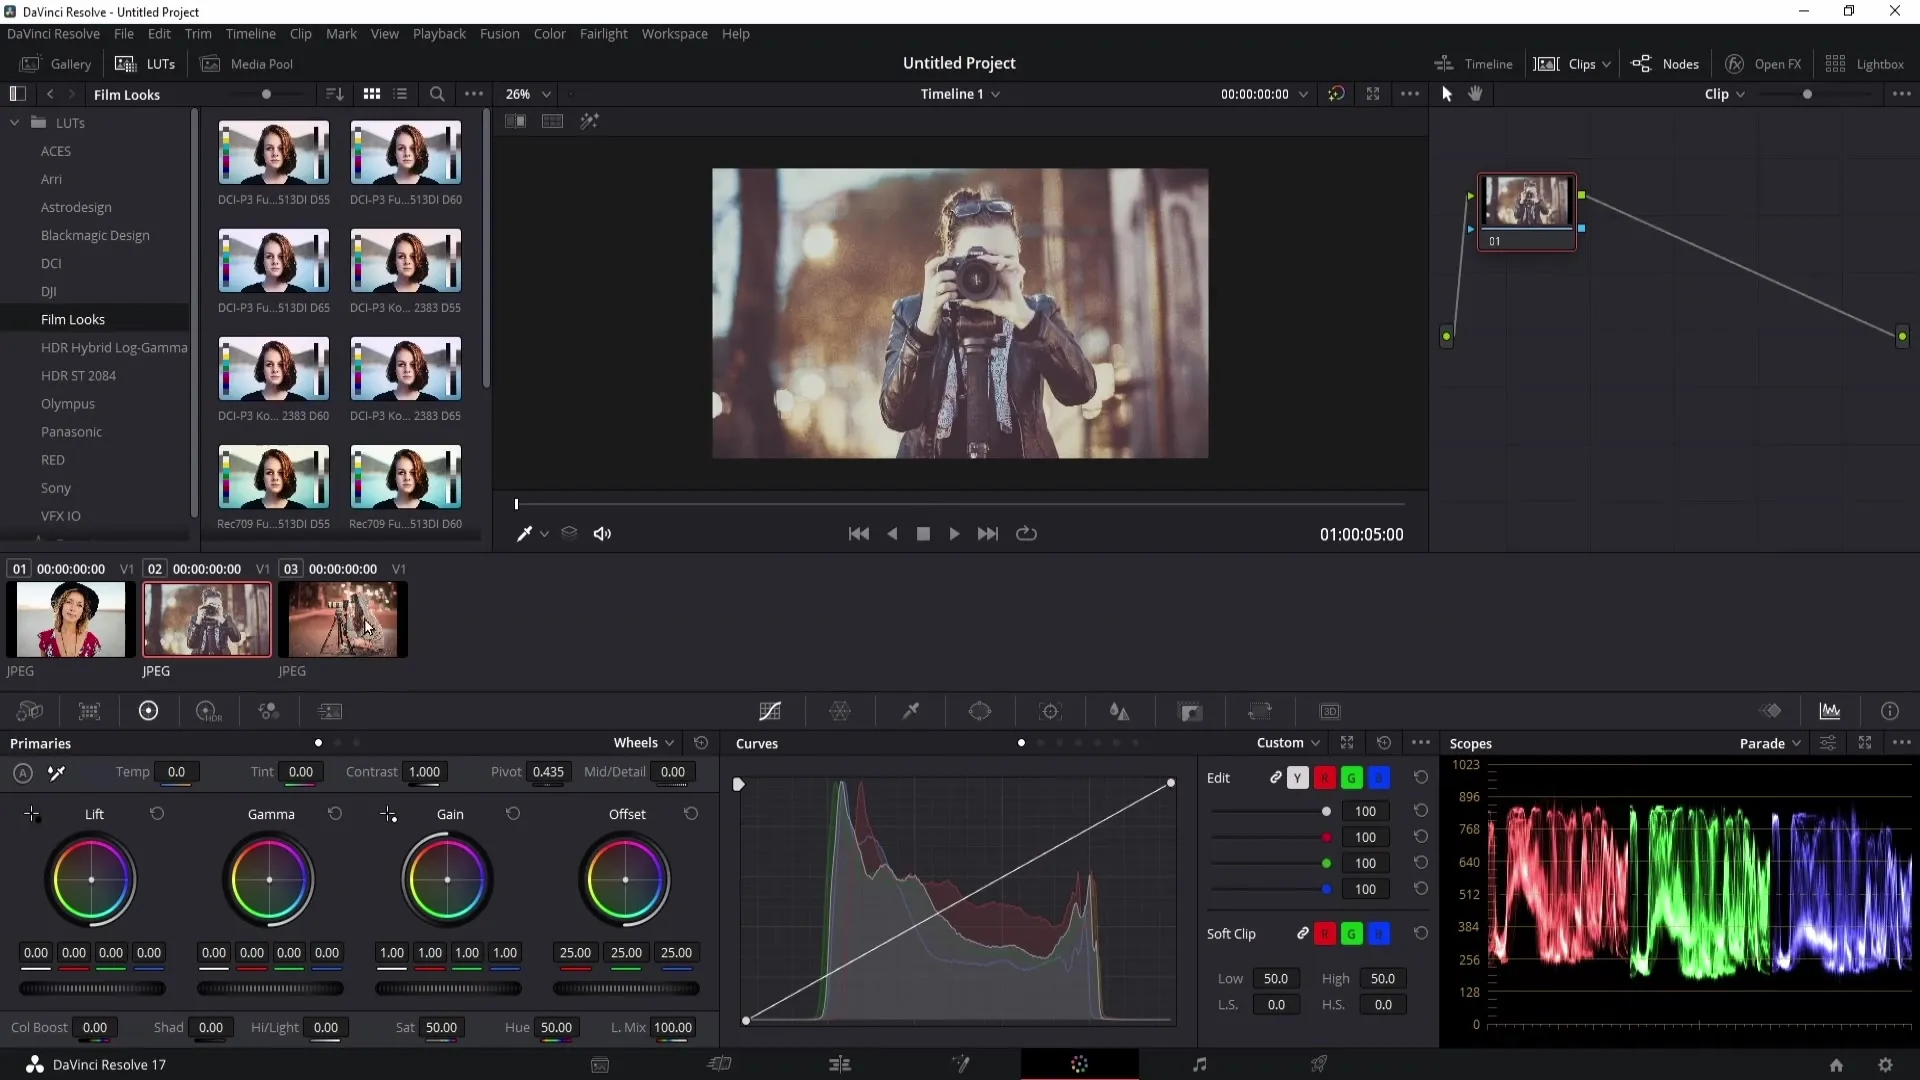Show the Information panel icon
Viewport: 1920px width, 1080px height.
click(1890, 711)
